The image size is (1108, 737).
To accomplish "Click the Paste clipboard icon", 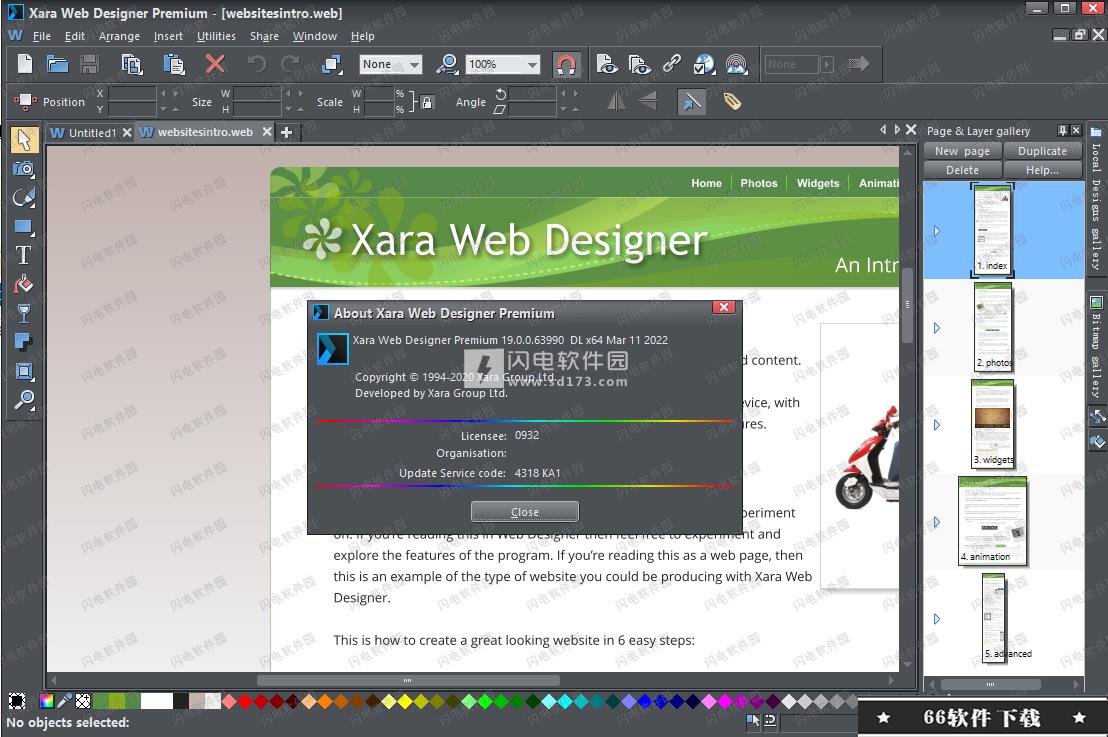I will tap(174, 64).
